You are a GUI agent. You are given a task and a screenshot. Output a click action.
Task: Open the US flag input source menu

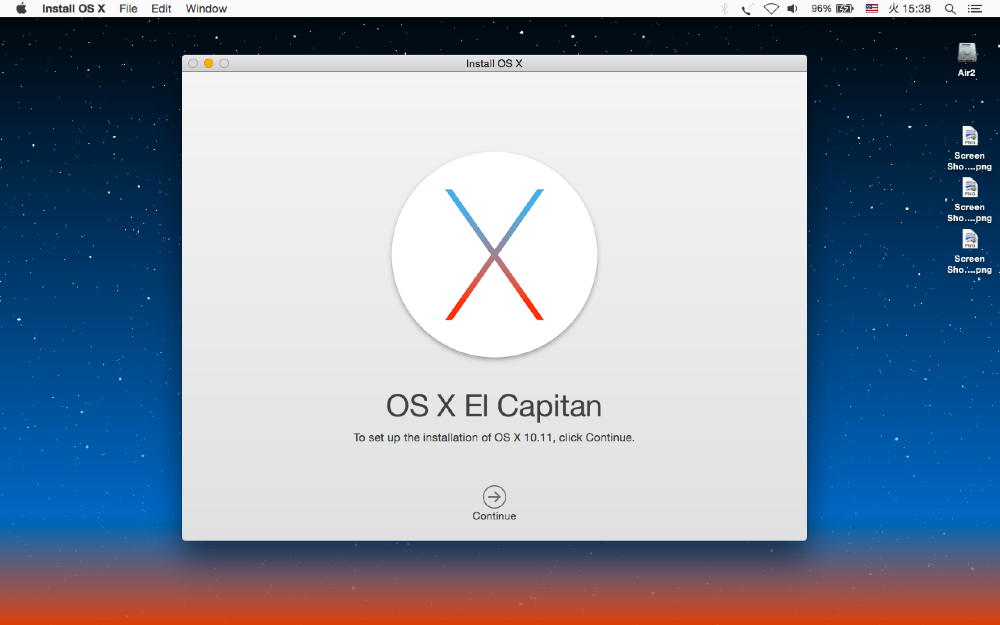(x=872, y=8)
